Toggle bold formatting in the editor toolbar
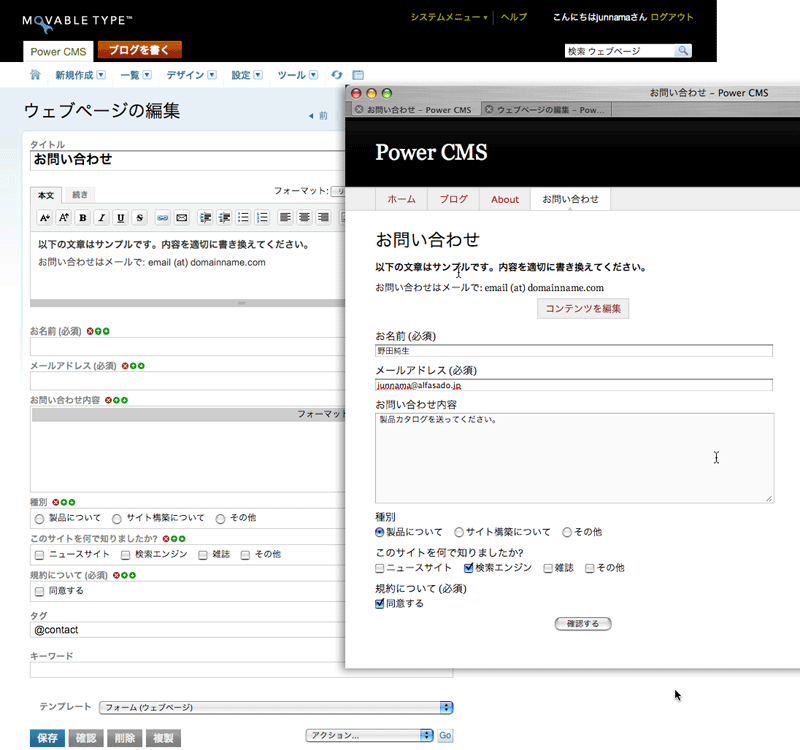 (x=83, y=218)
